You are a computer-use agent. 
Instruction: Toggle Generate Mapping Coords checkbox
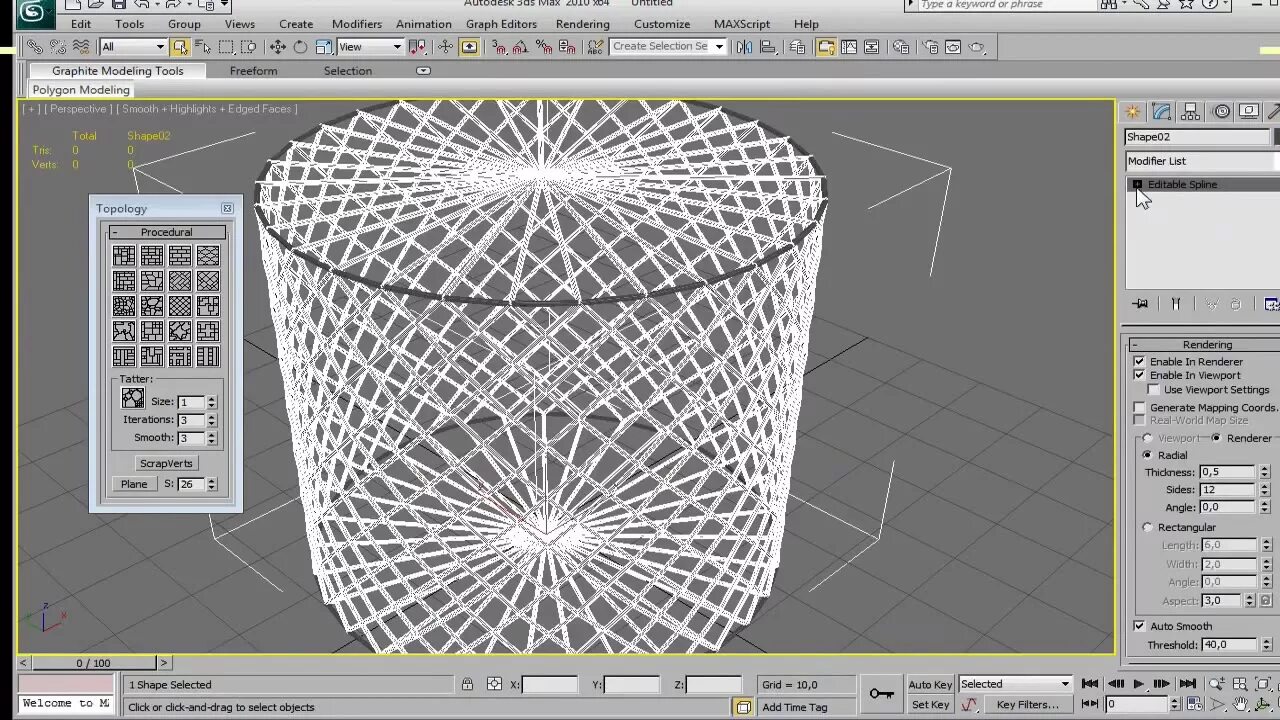(x=1139, y=408)
